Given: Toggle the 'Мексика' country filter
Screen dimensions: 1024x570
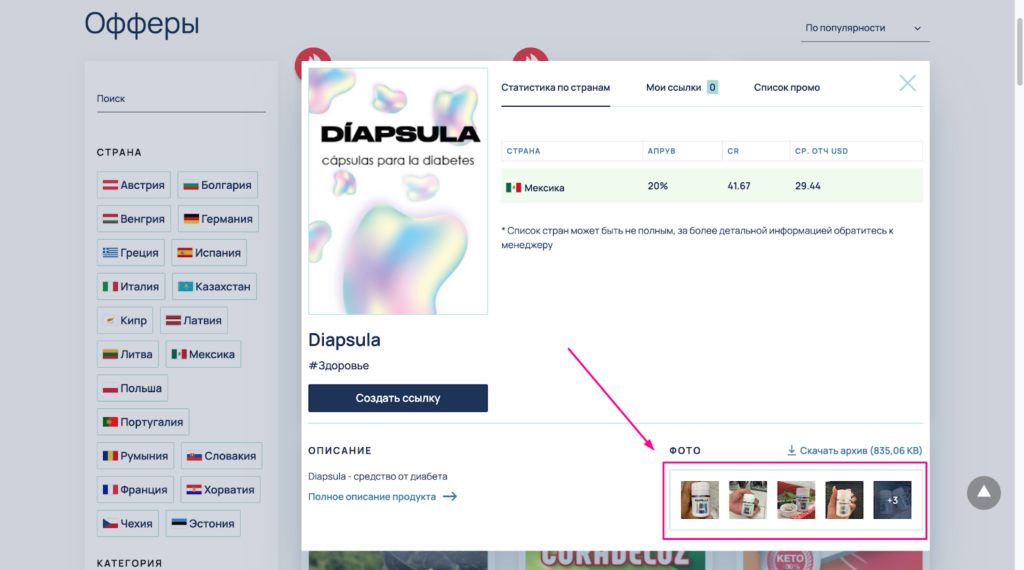Looking at the screenshot, I should pyautogui.click(x=204, y=354).
